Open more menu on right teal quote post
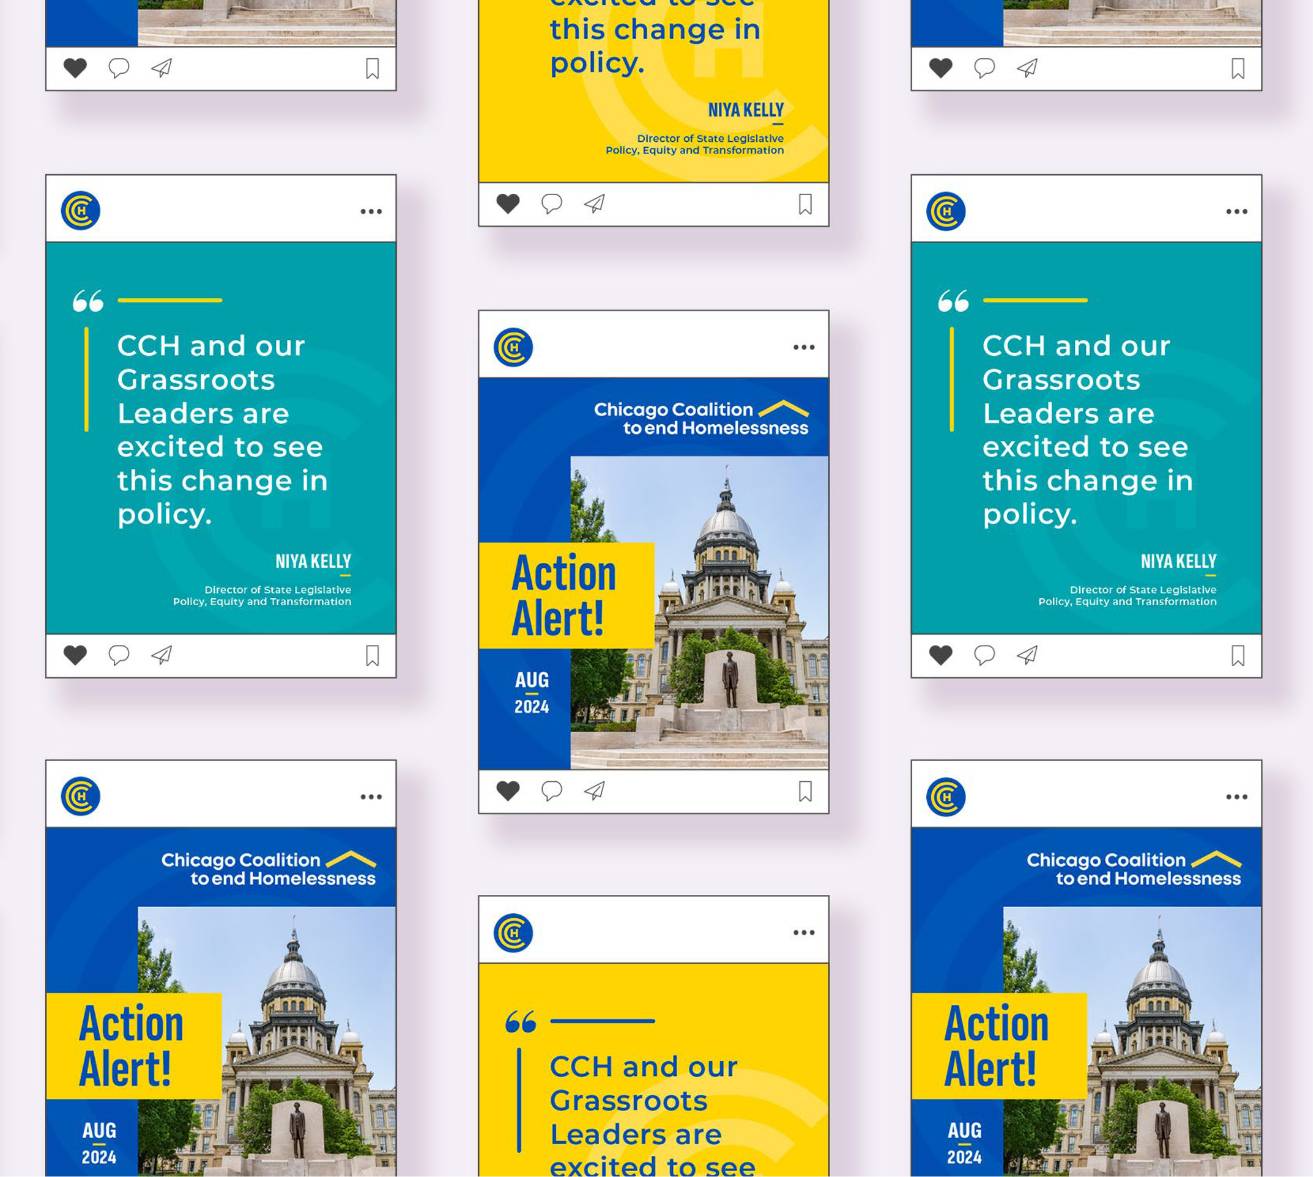 click(1237, 212)
